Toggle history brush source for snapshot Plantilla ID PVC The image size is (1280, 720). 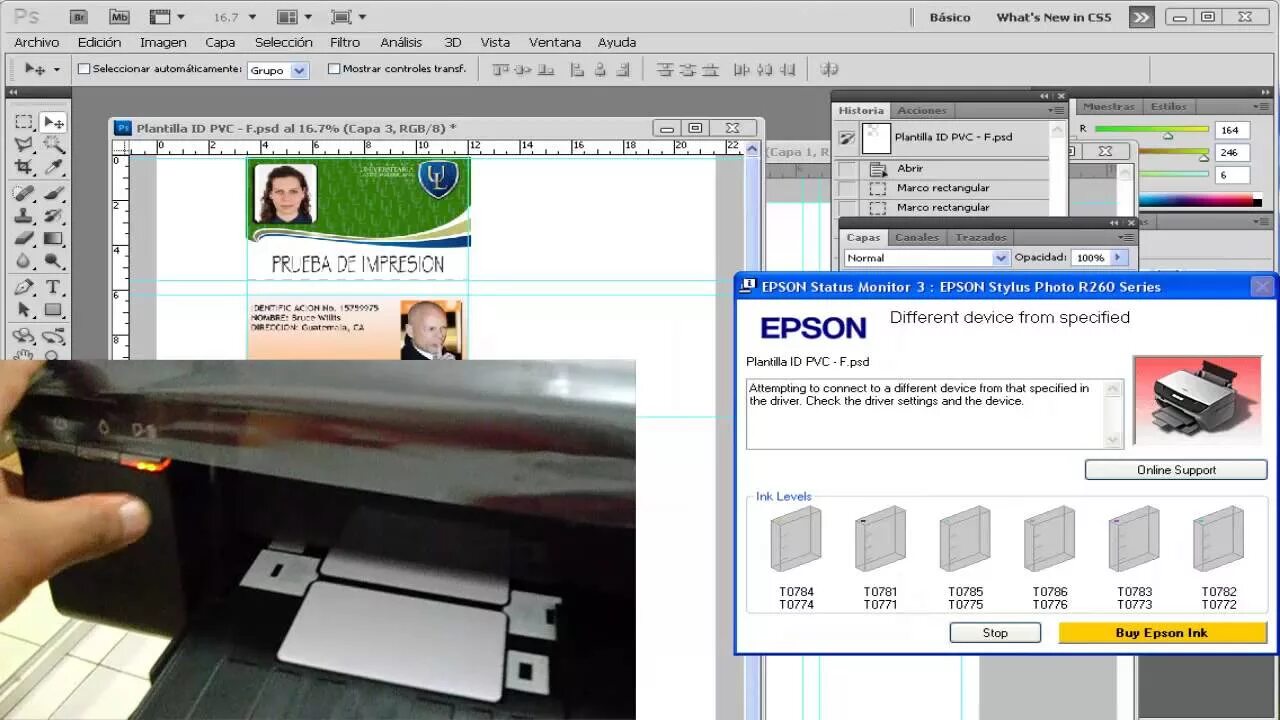(x=848, y=138)
